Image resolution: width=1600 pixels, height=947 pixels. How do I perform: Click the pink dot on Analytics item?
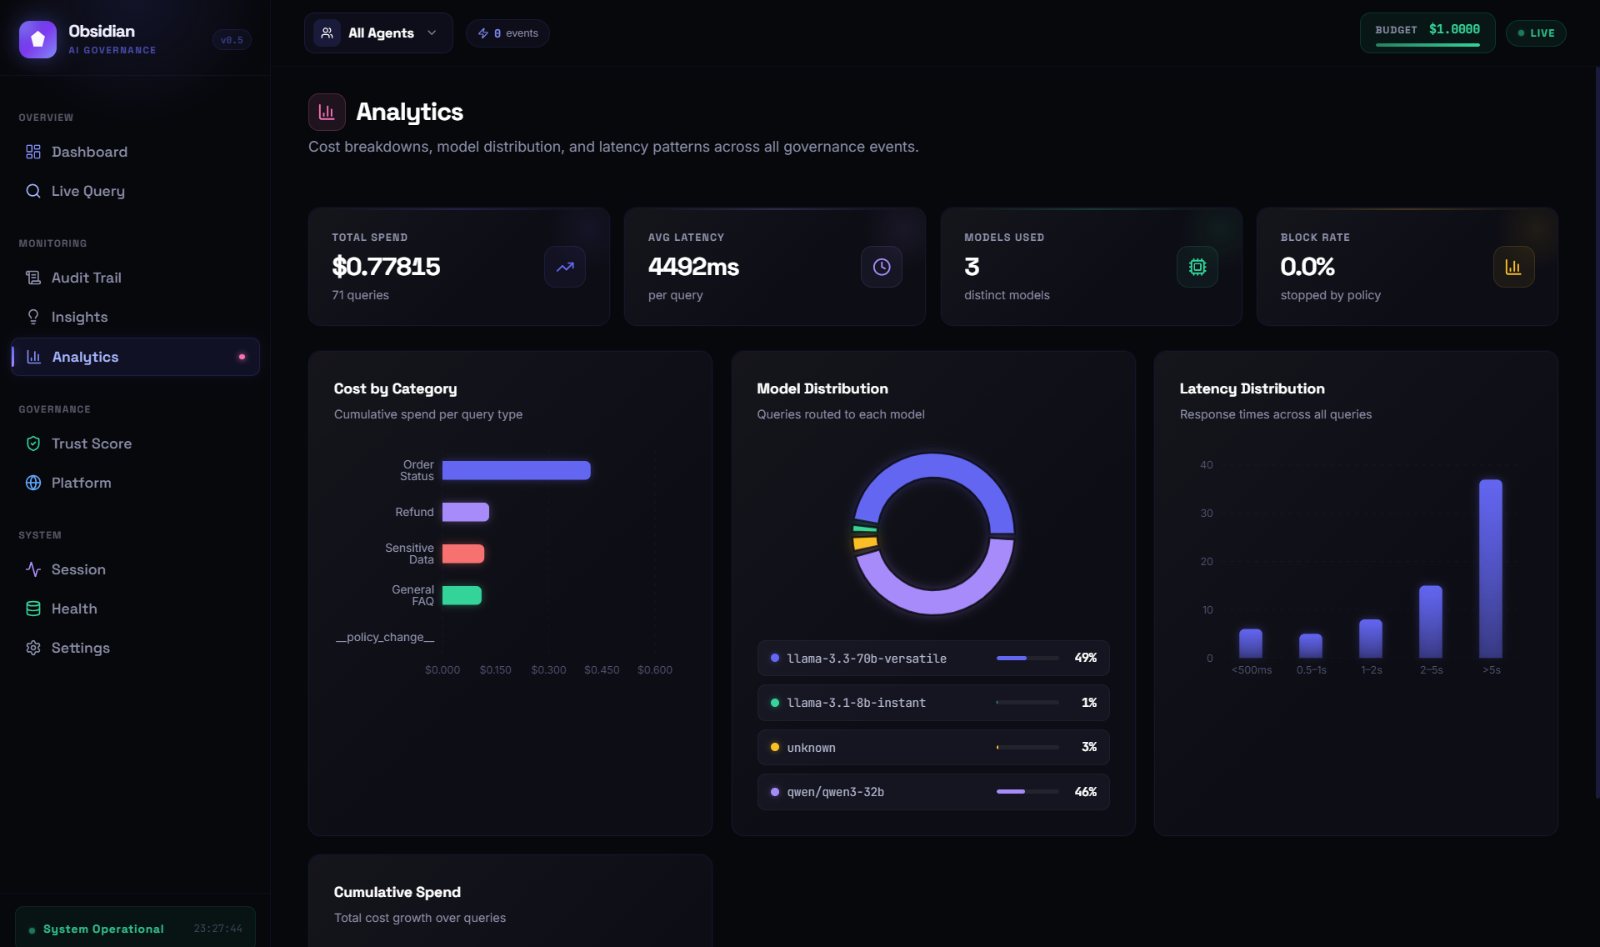click(242, 357)
